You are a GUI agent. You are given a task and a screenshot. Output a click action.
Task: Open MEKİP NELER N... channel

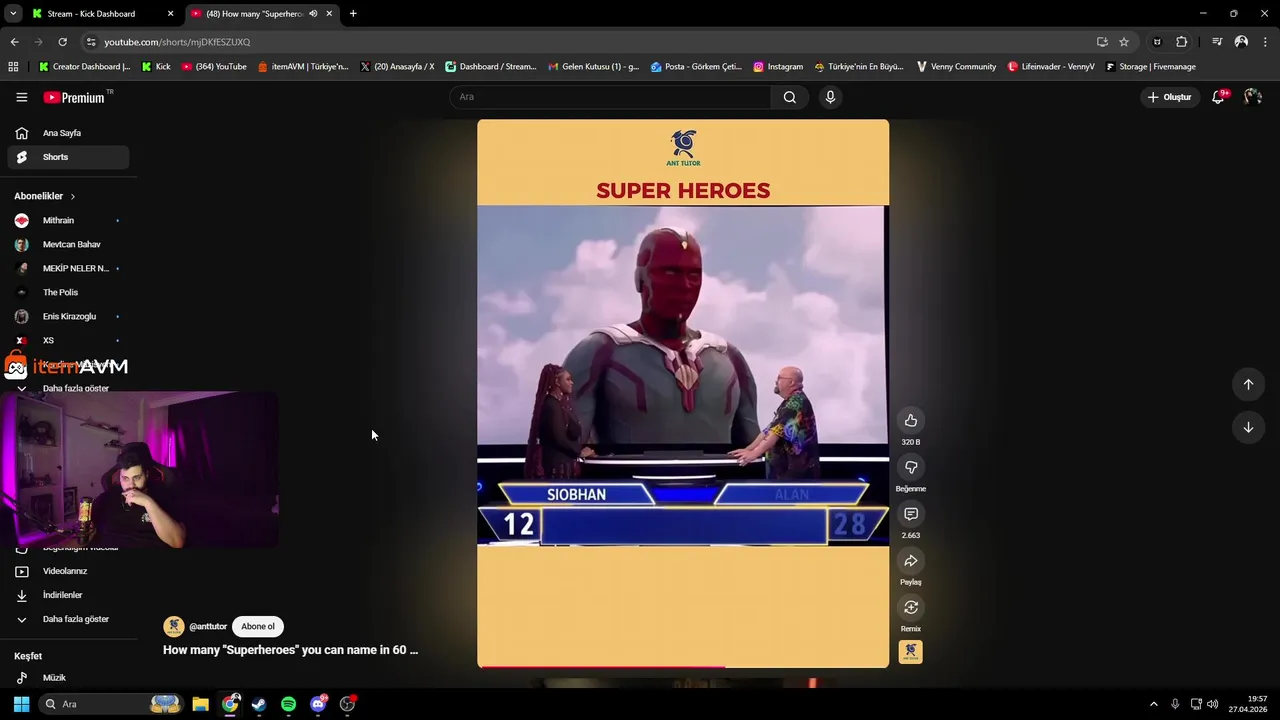coord(68,268)
